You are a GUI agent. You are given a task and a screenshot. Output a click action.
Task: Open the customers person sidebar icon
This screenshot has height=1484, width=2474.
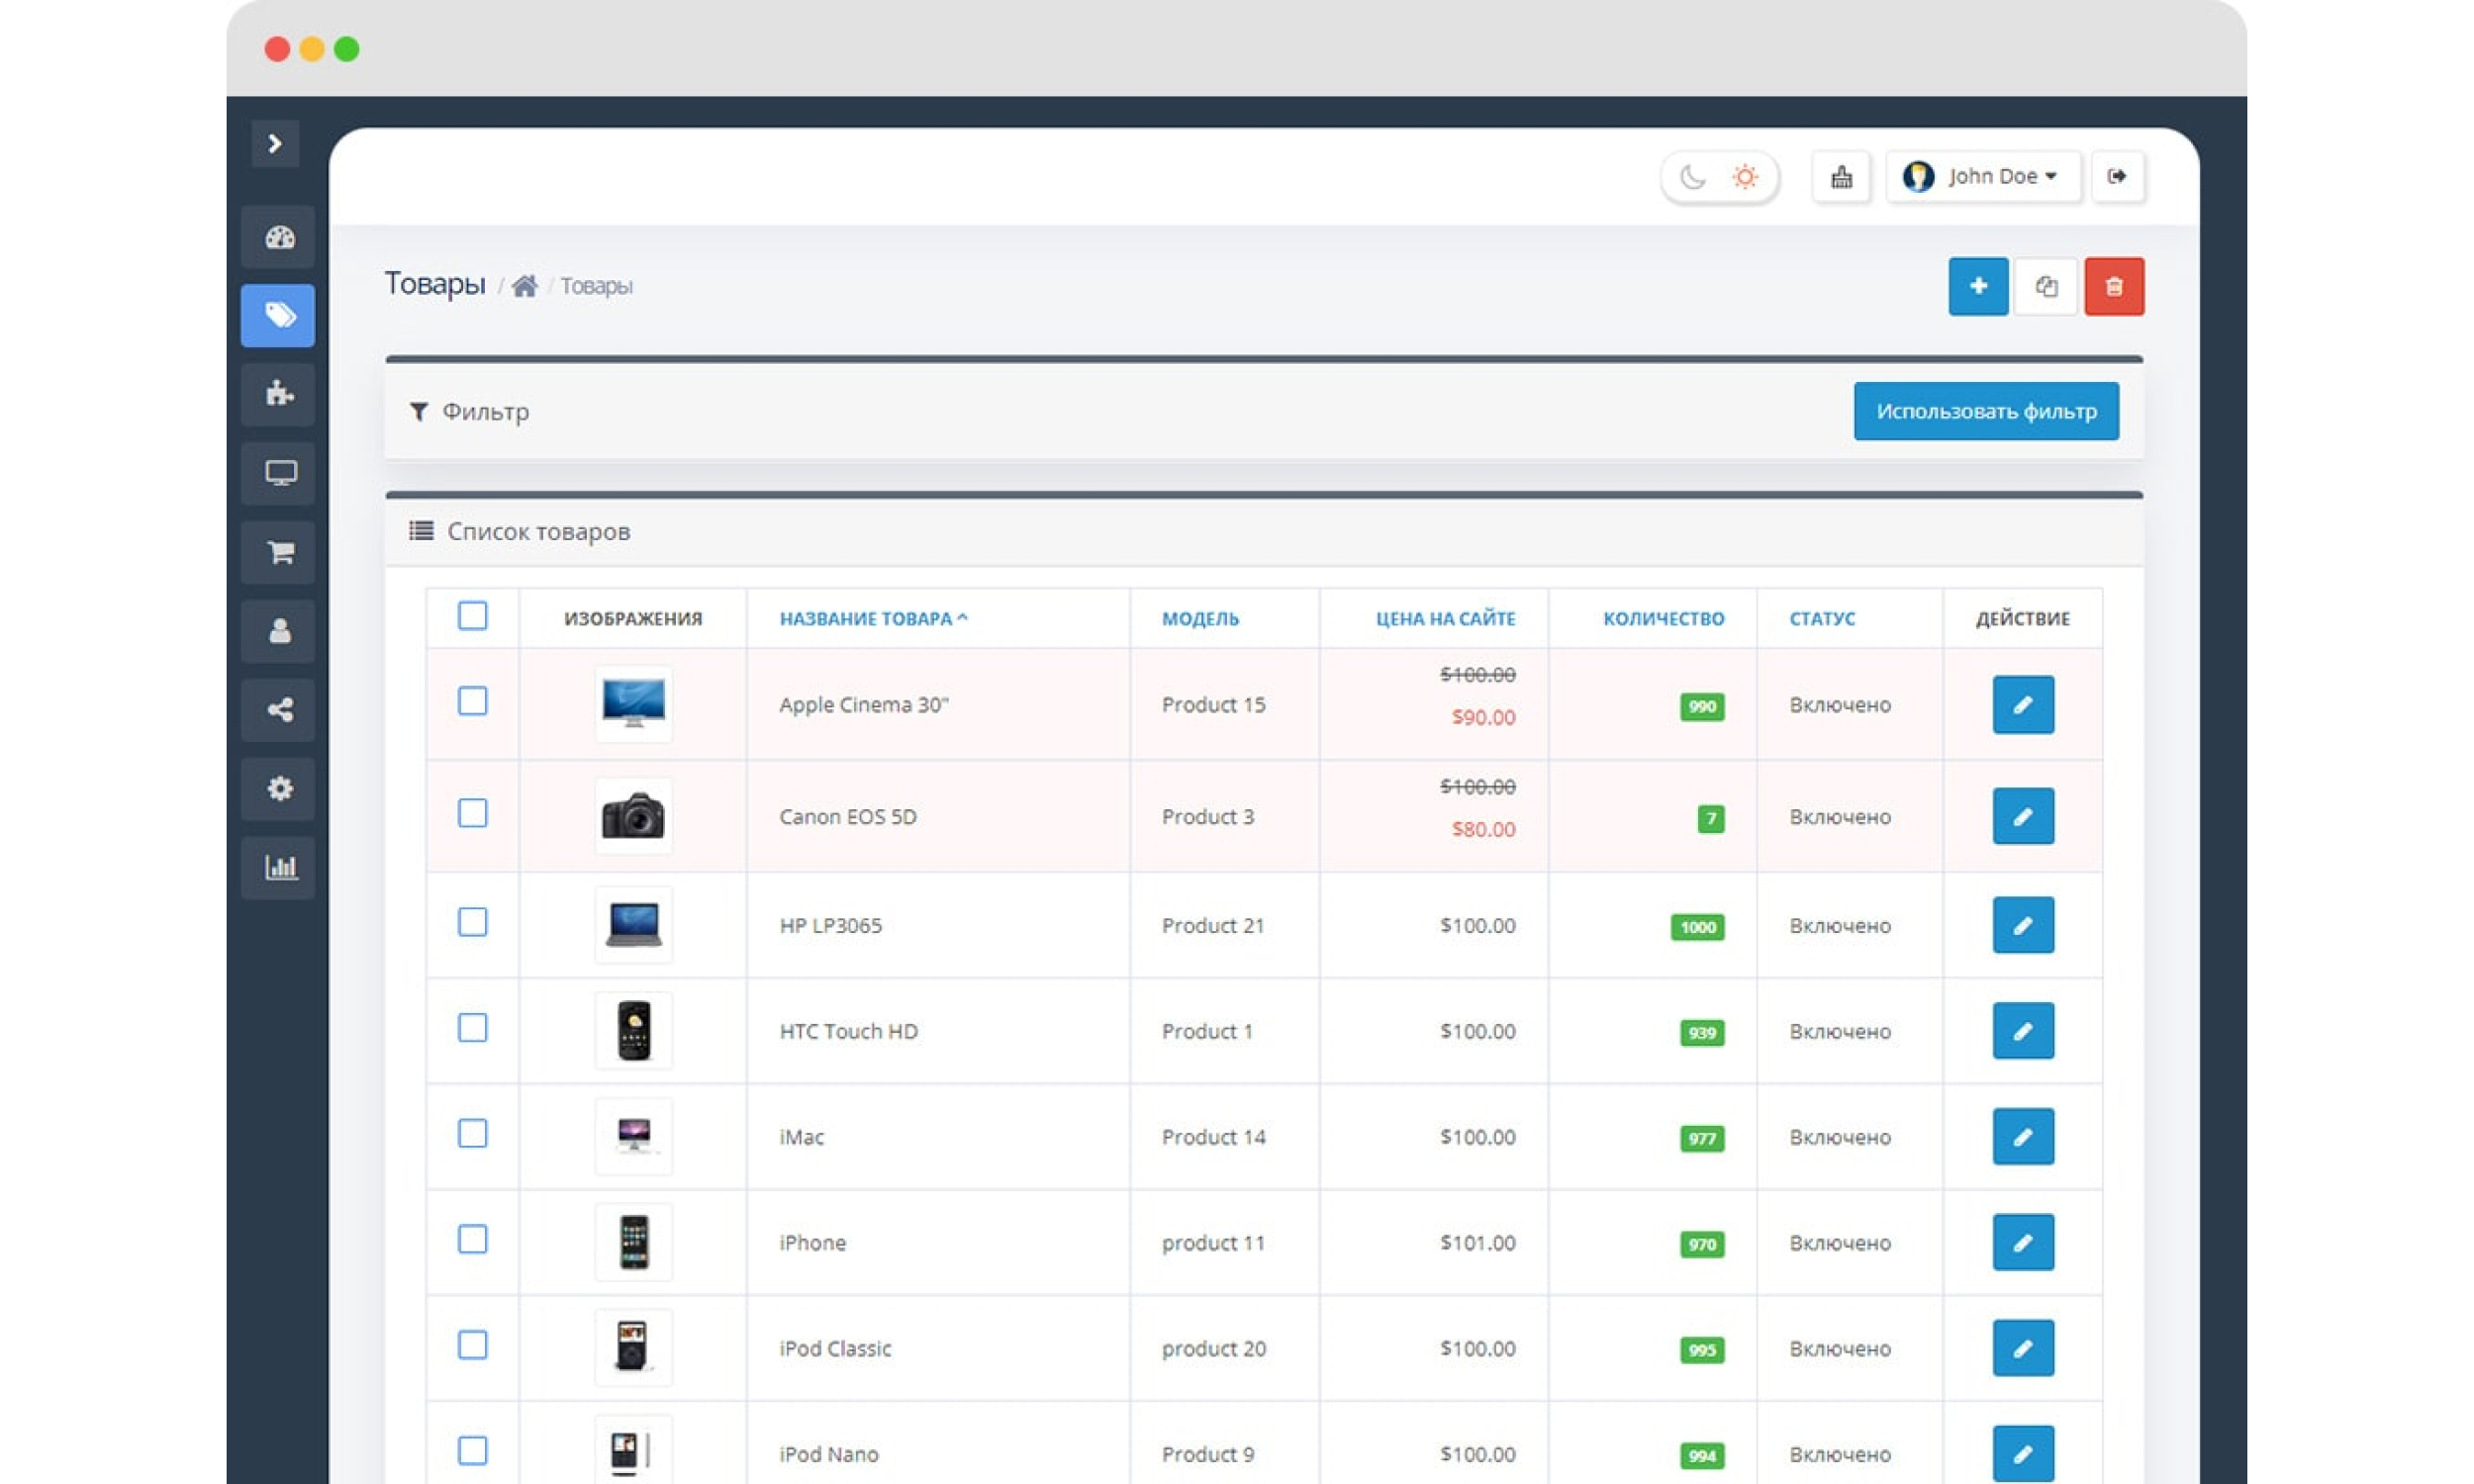pos(279,631)
